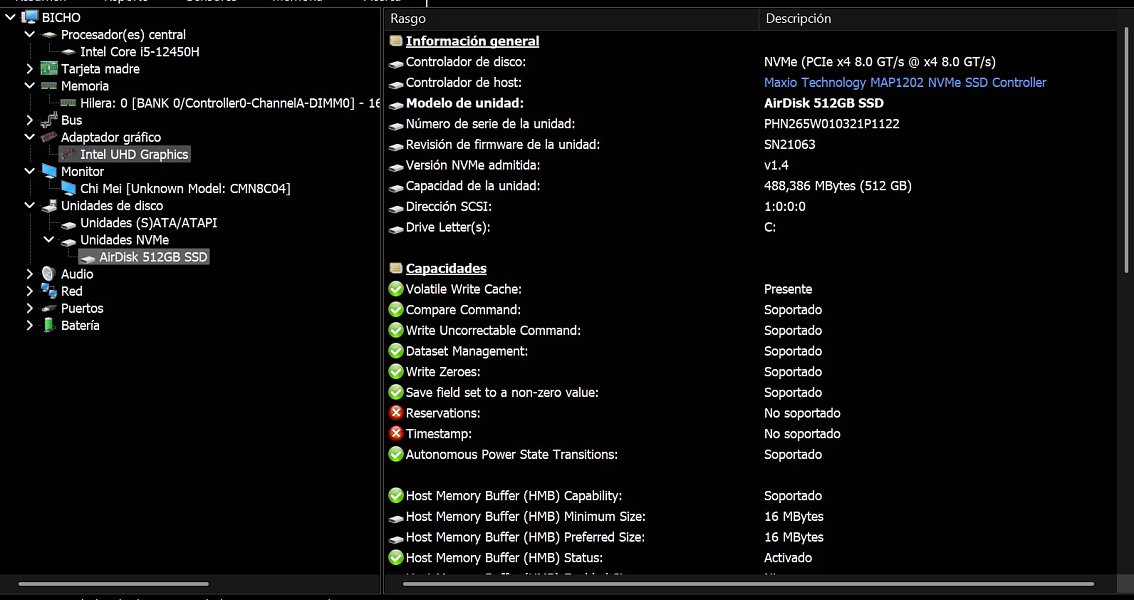Image resolution: width=1134 pixels, height=600 pixels.
Task: Click the drive icon beside Controlador de disco
Action: (396, 64)
